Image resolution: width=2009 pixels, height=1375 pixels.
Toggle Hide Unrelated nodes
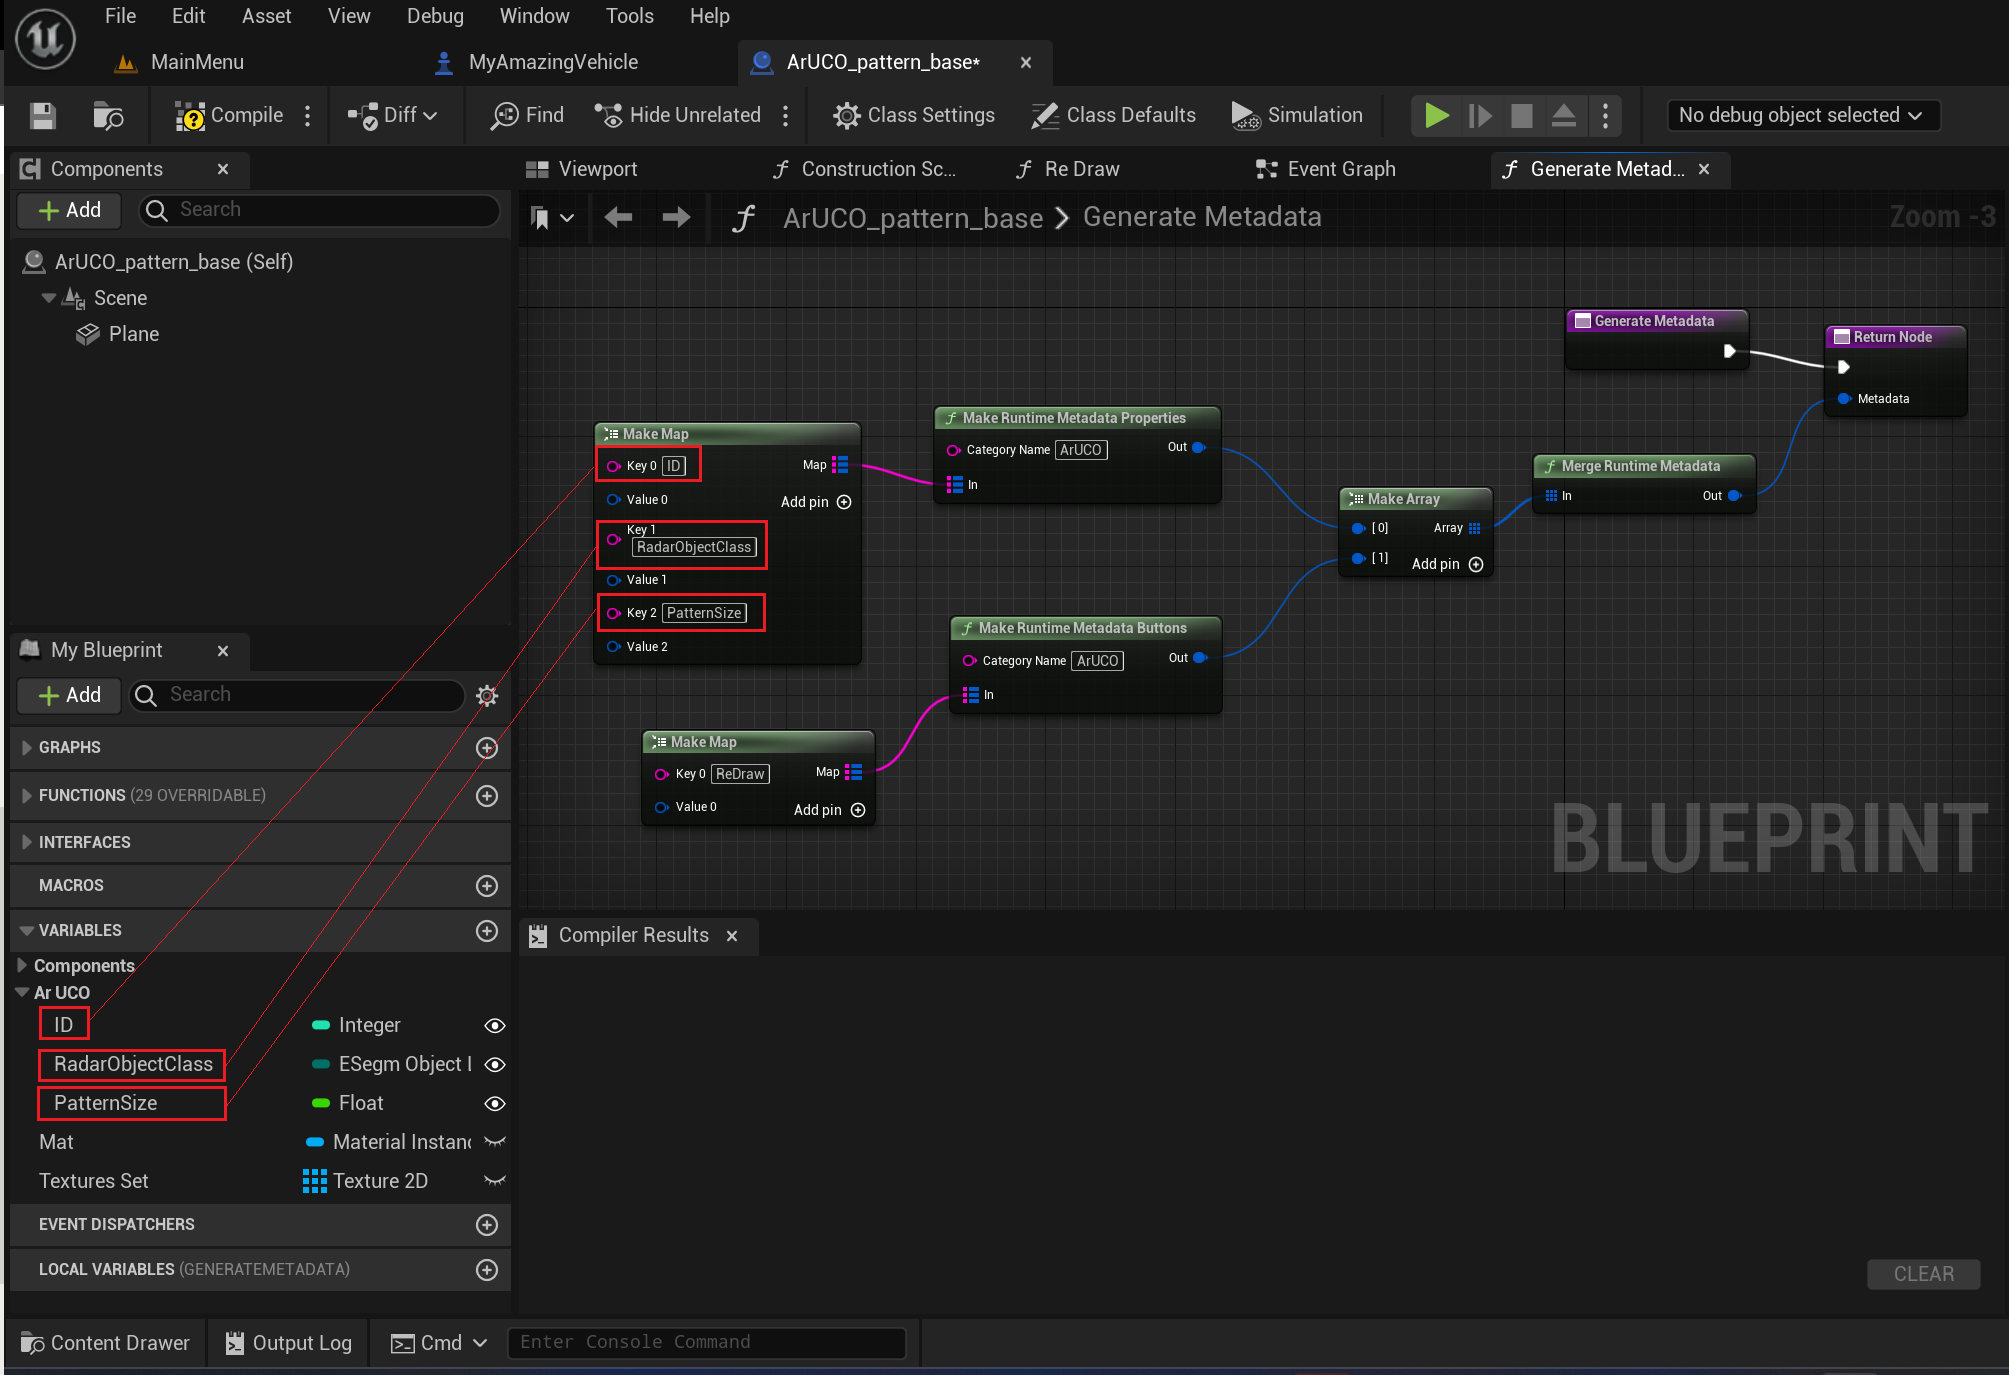[678, 116]
